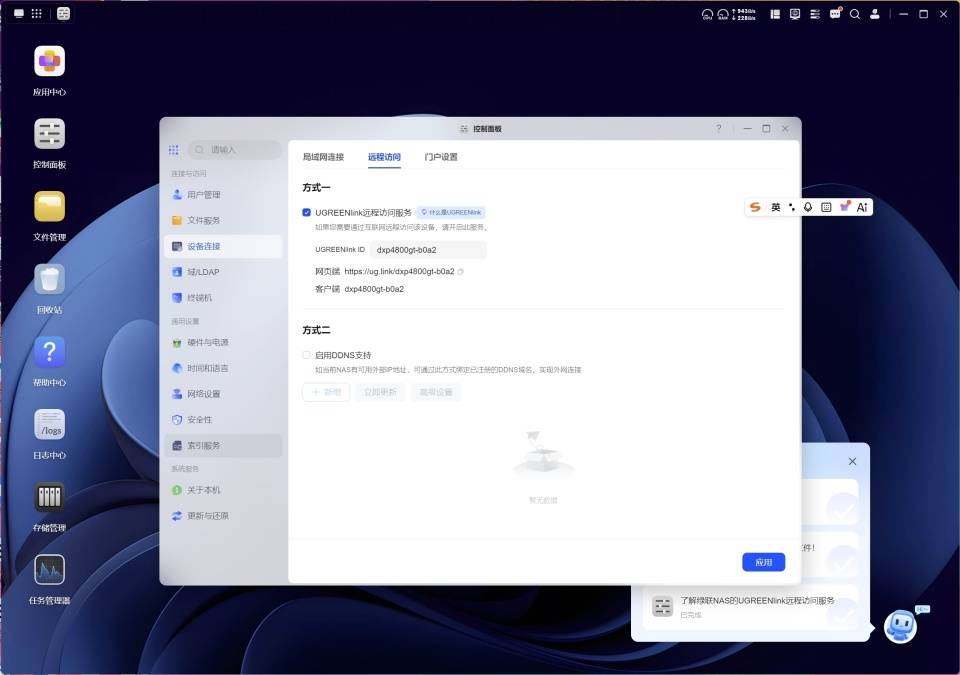
Task: Open the app grid launcher in top bar
Action: click(x=37, y=13)
